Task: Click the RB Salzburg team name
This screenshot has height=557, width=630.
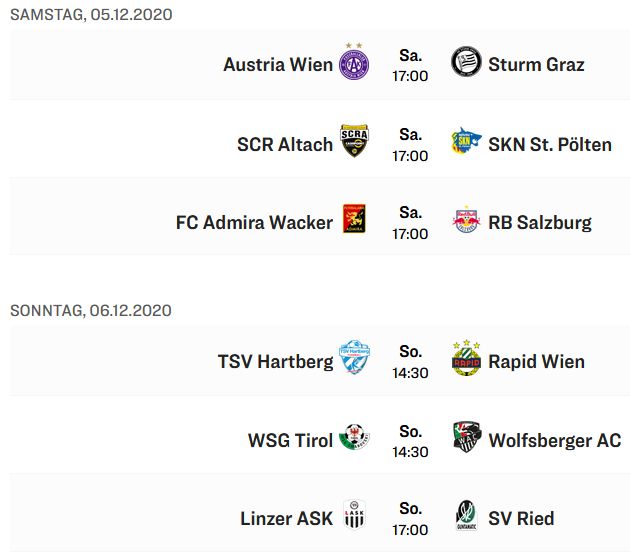Action: click(540, 223)
